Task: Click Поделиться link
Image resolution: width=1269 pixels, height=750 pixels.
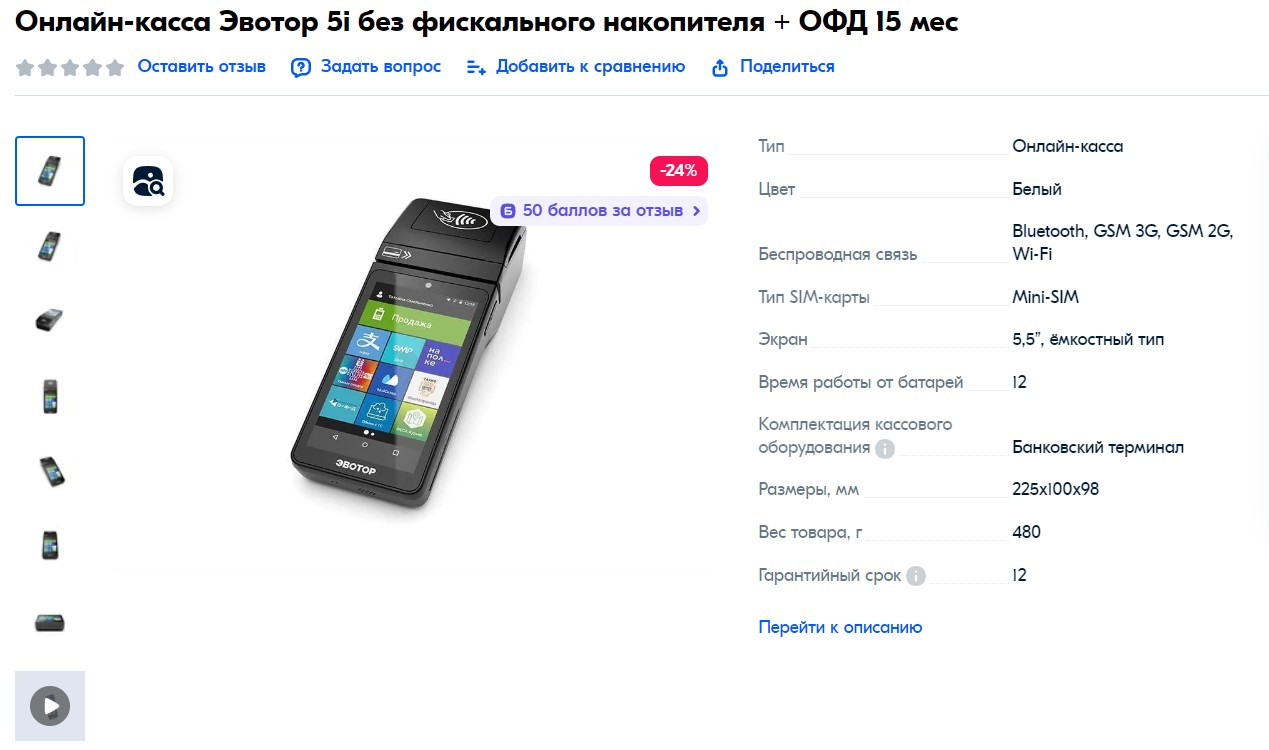Action: (x=787, y=66)
